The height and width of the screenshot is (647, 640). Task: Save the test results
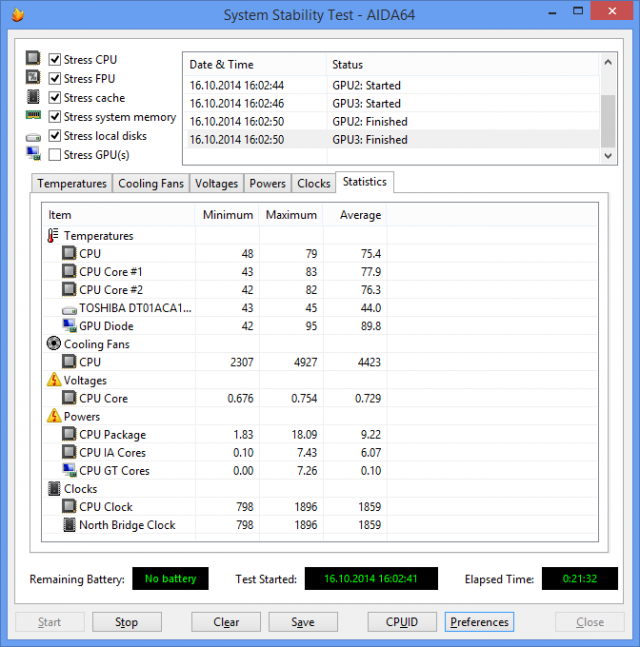pyautogui.click(x=303, y=622)
